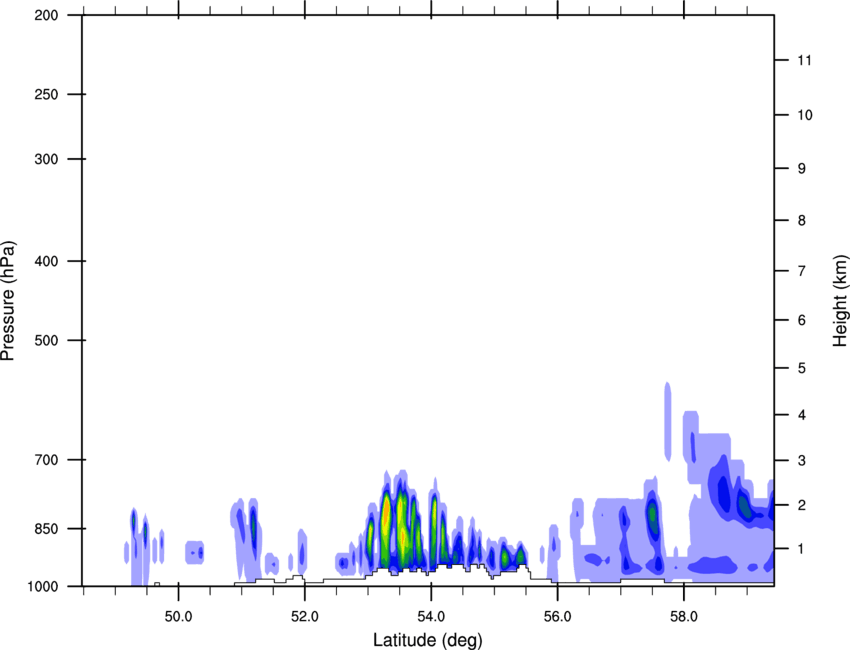Click the Latitude (deg) axis title
The width and height of the screenshot is (850, 650).
[427, 640]
